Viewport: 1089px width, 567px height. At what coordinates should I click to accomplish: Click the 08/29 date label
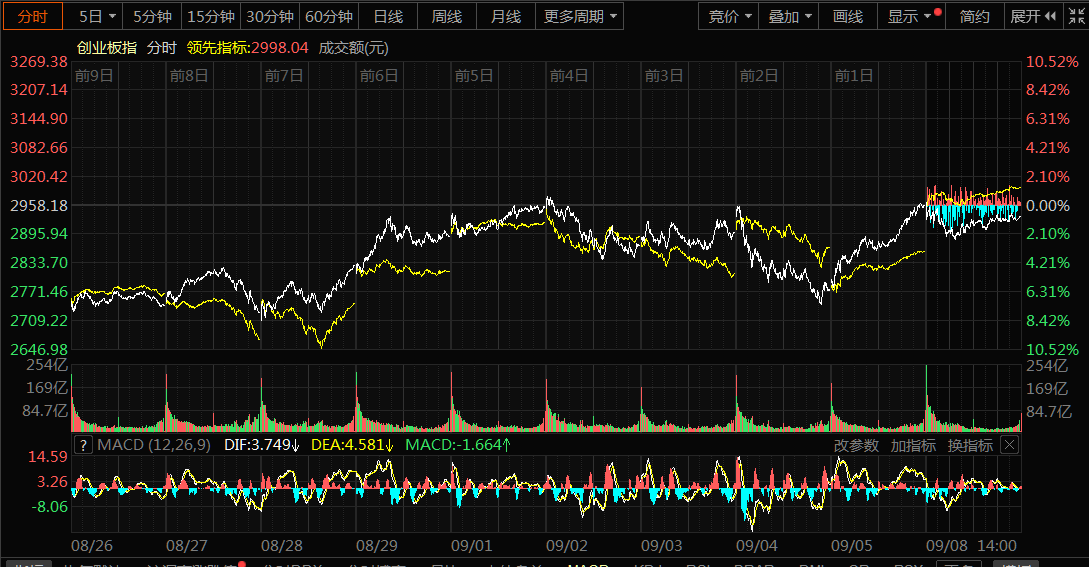click(377, 546)
